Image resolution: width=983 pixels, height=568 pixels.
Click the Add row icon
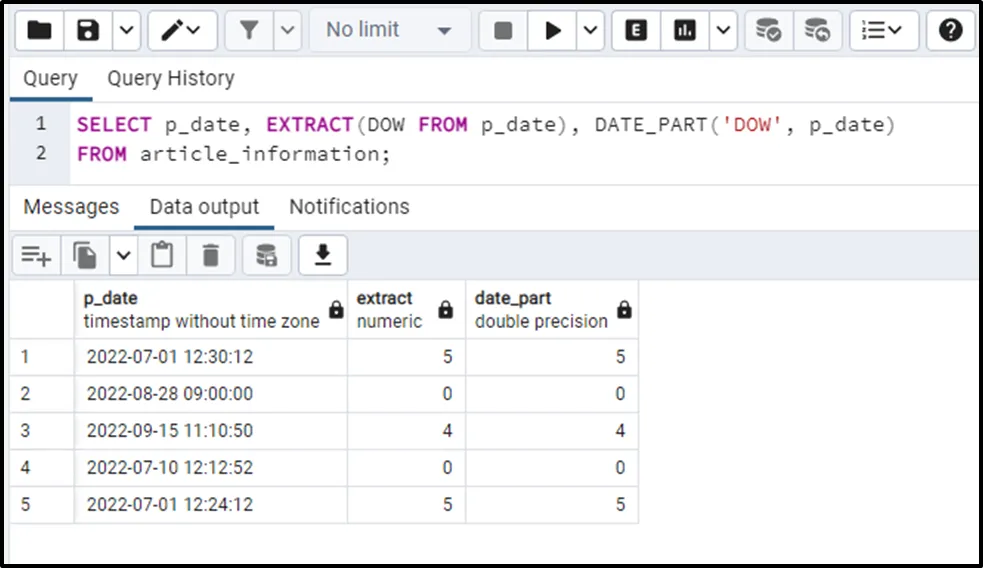click(x=36, y=256)
